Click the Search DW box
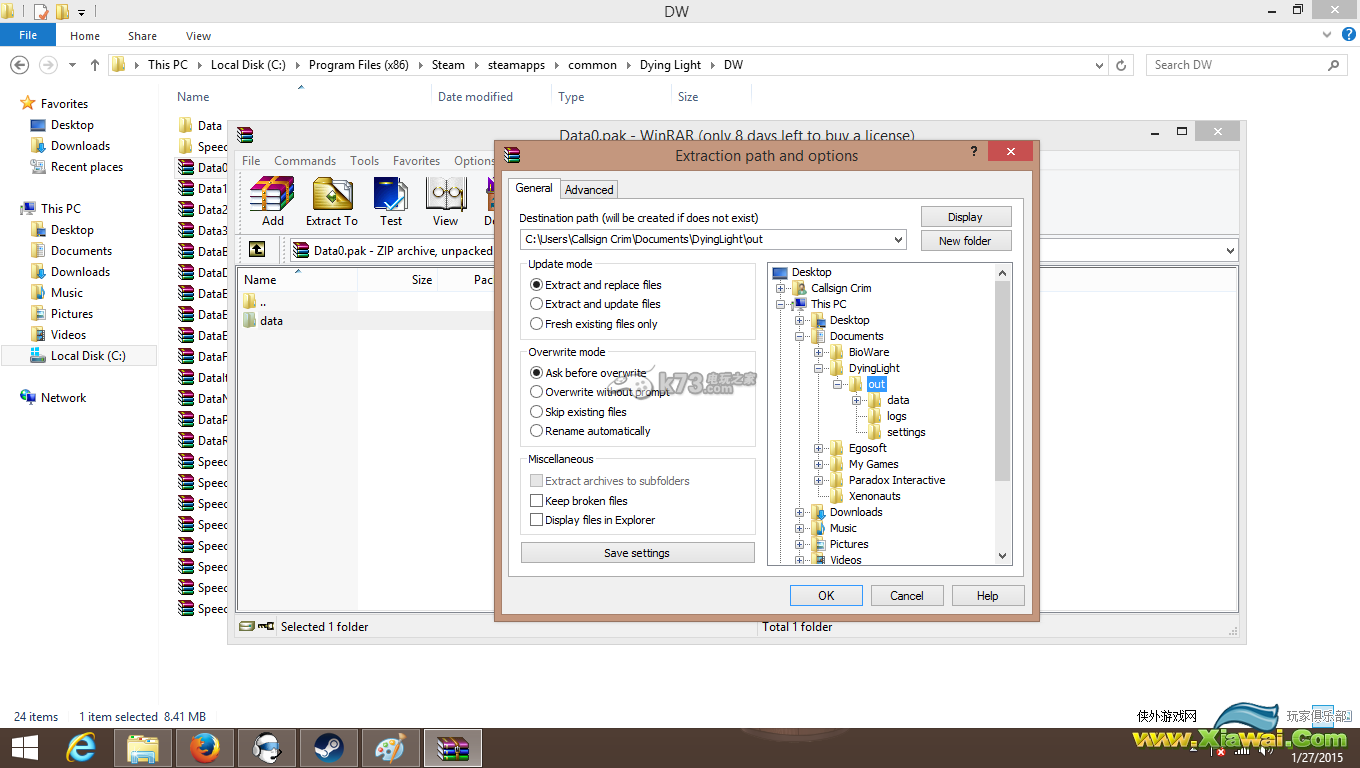 pos(1246,65)
